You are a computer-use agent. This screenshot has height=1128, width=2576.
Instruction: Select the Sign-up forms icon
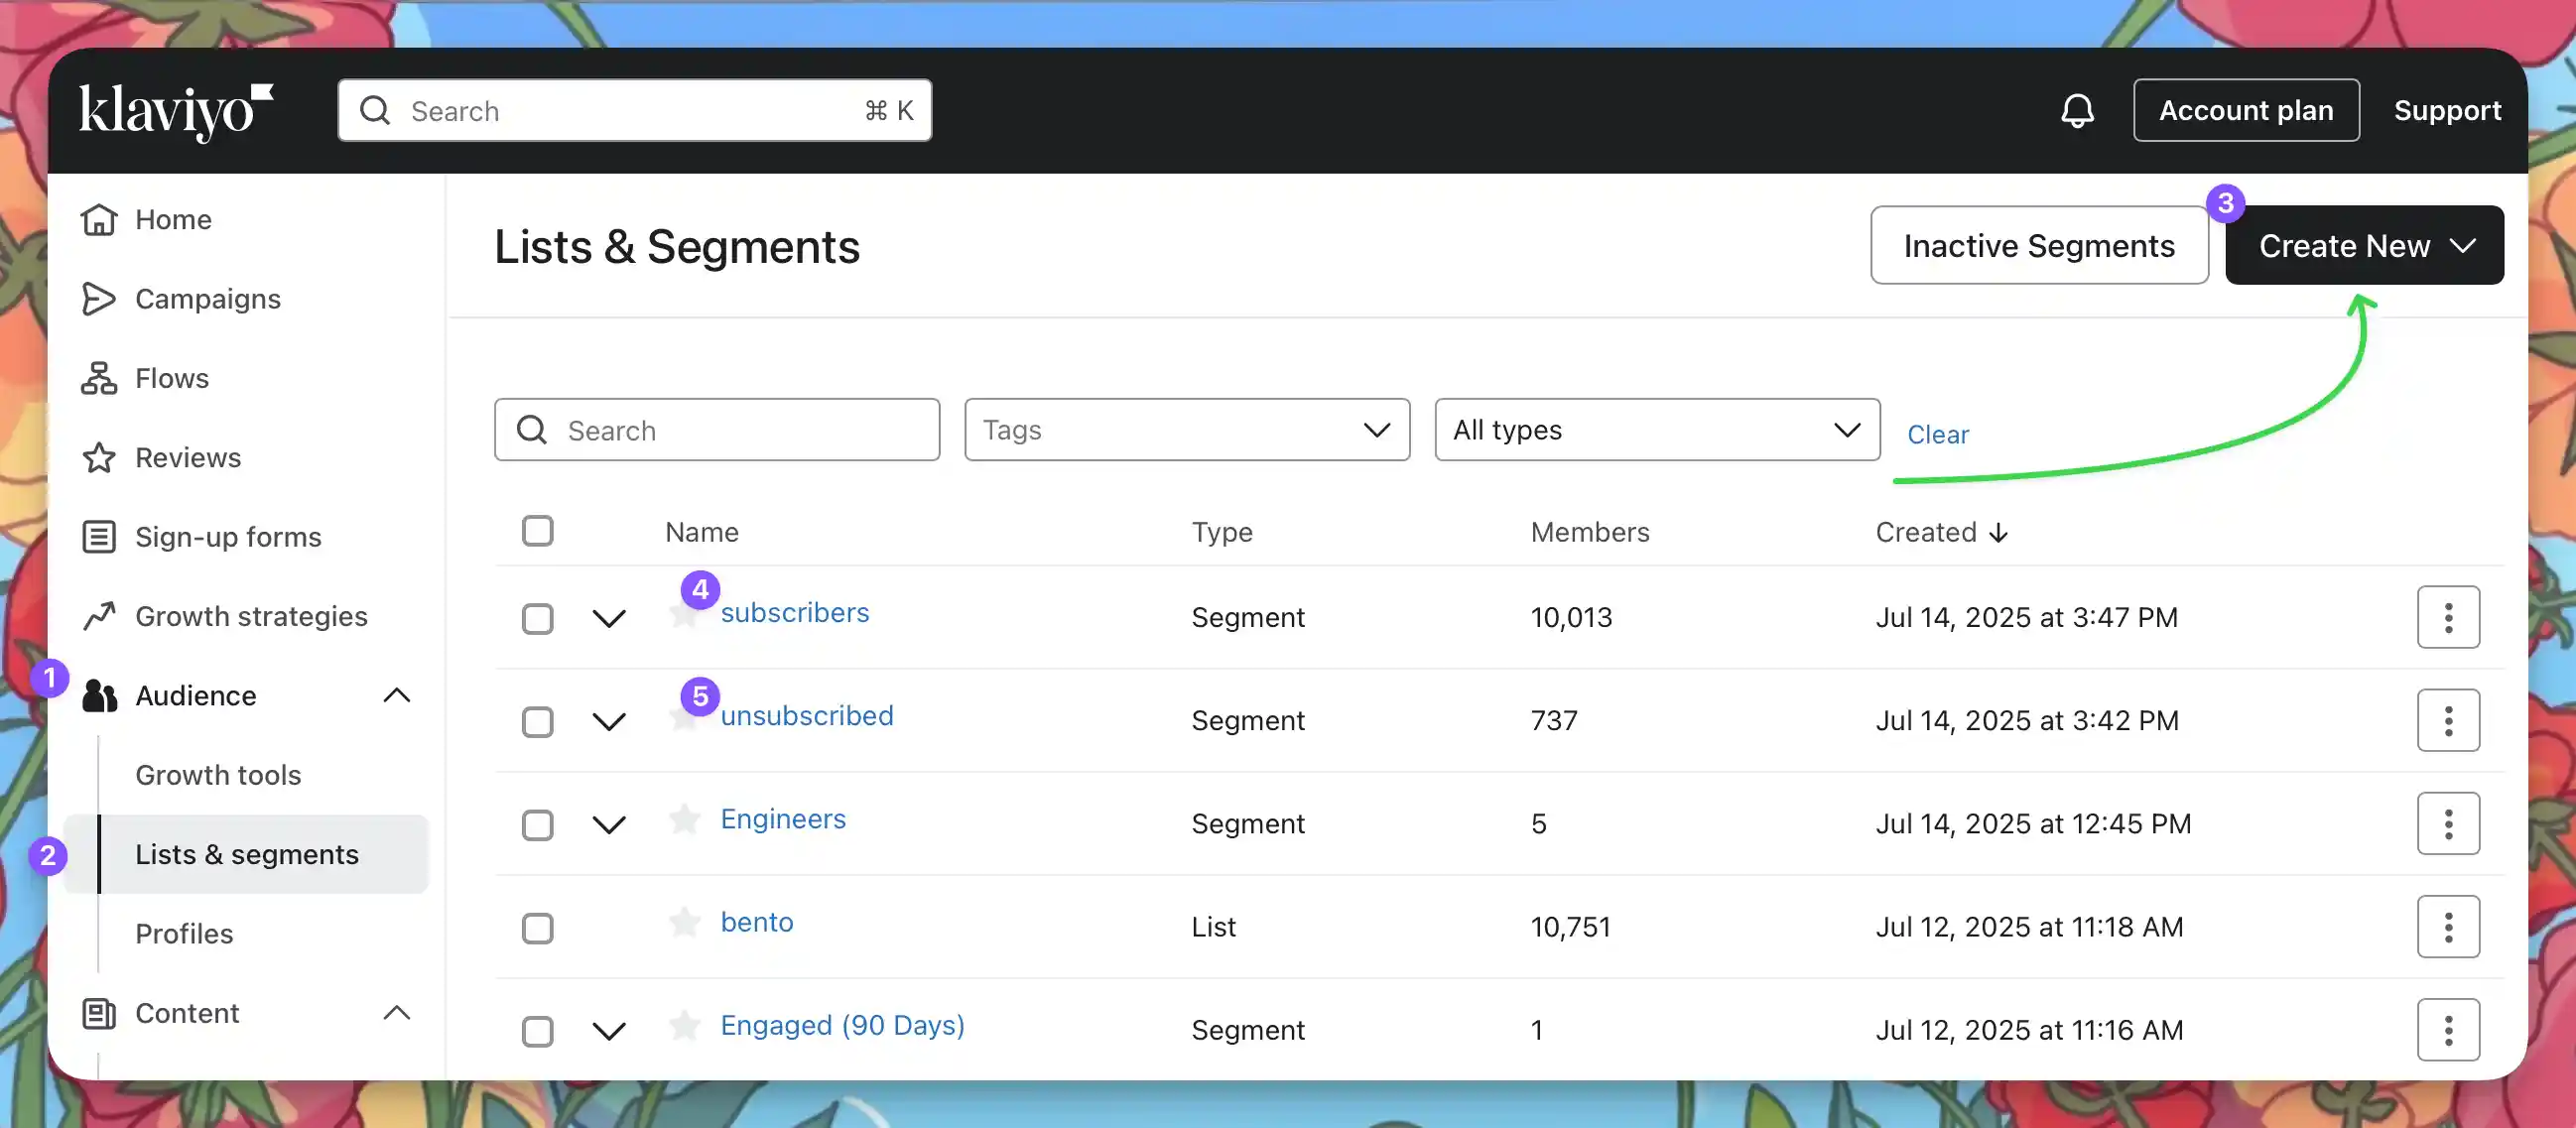click(x=98, y=537)
